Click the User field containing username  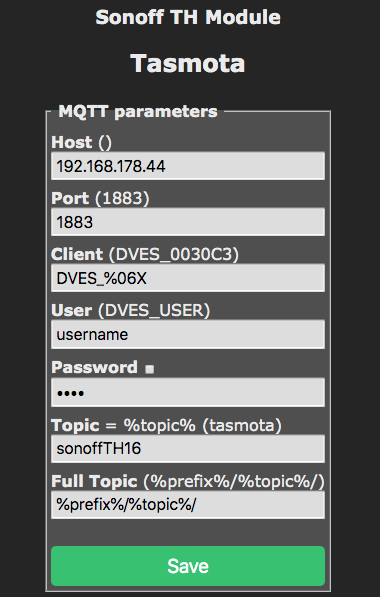pyautogui.click(x=188, y=334)
